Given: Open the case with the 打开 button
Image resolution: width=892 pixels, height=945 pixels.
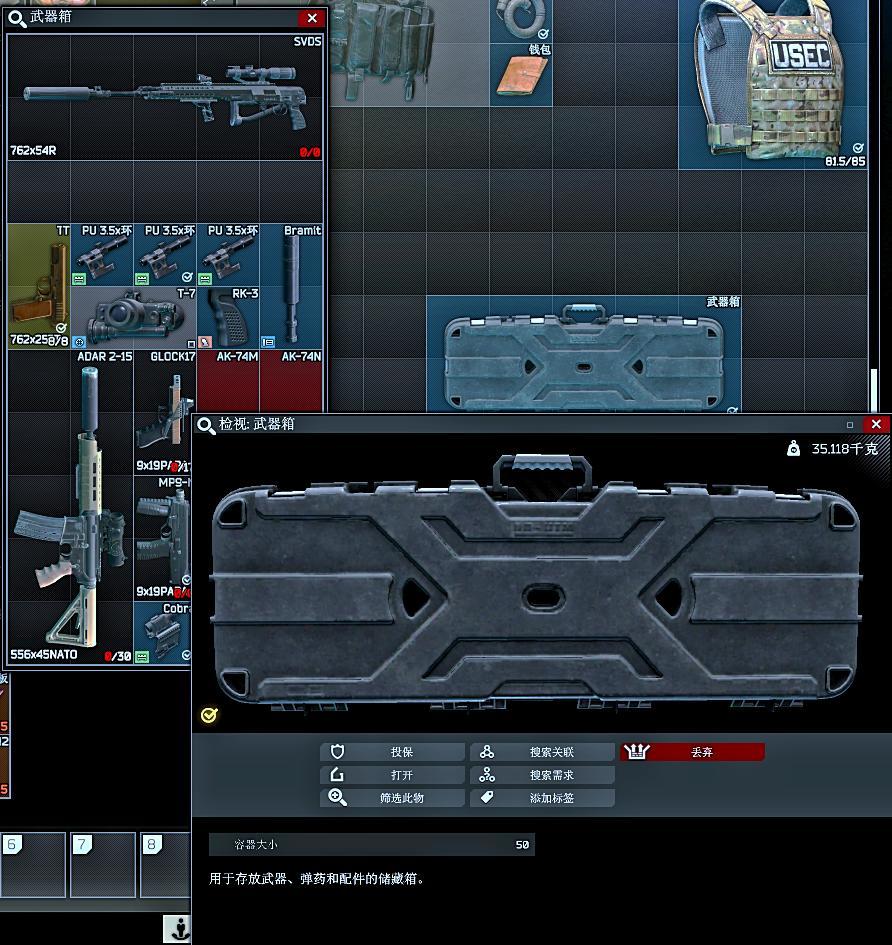Looking at the screenshot, I should tap(392, 775).
